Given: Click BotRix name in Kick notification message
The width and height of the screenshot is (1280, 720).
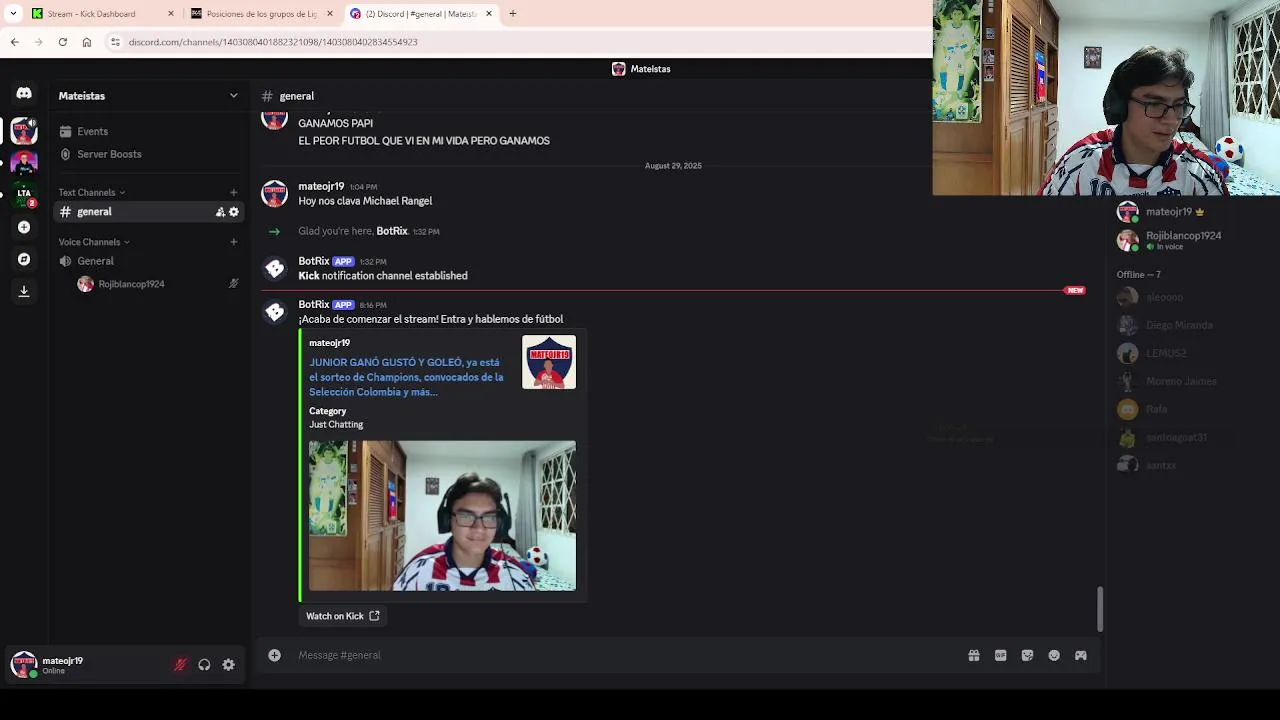Looking at the screenshot, I should (x=313, y=261).
